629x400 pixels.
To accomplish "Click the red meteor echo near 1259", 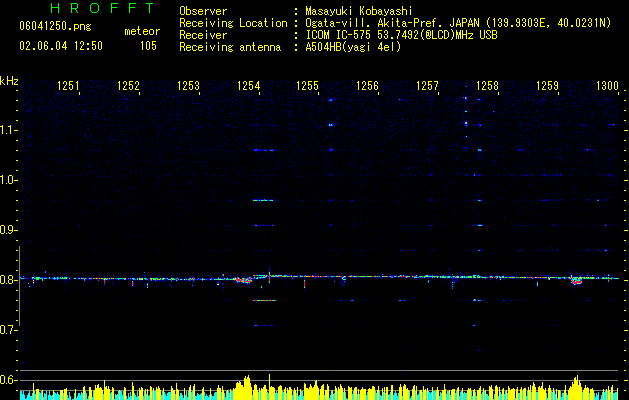I will 576,280.
